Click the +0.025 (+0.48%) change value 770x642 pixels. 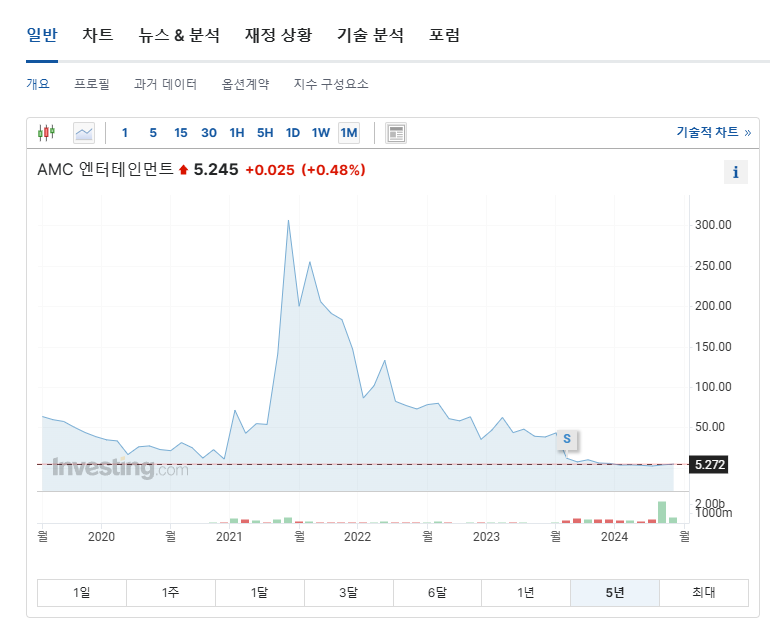pyautogui.click(x=305, y=170)
